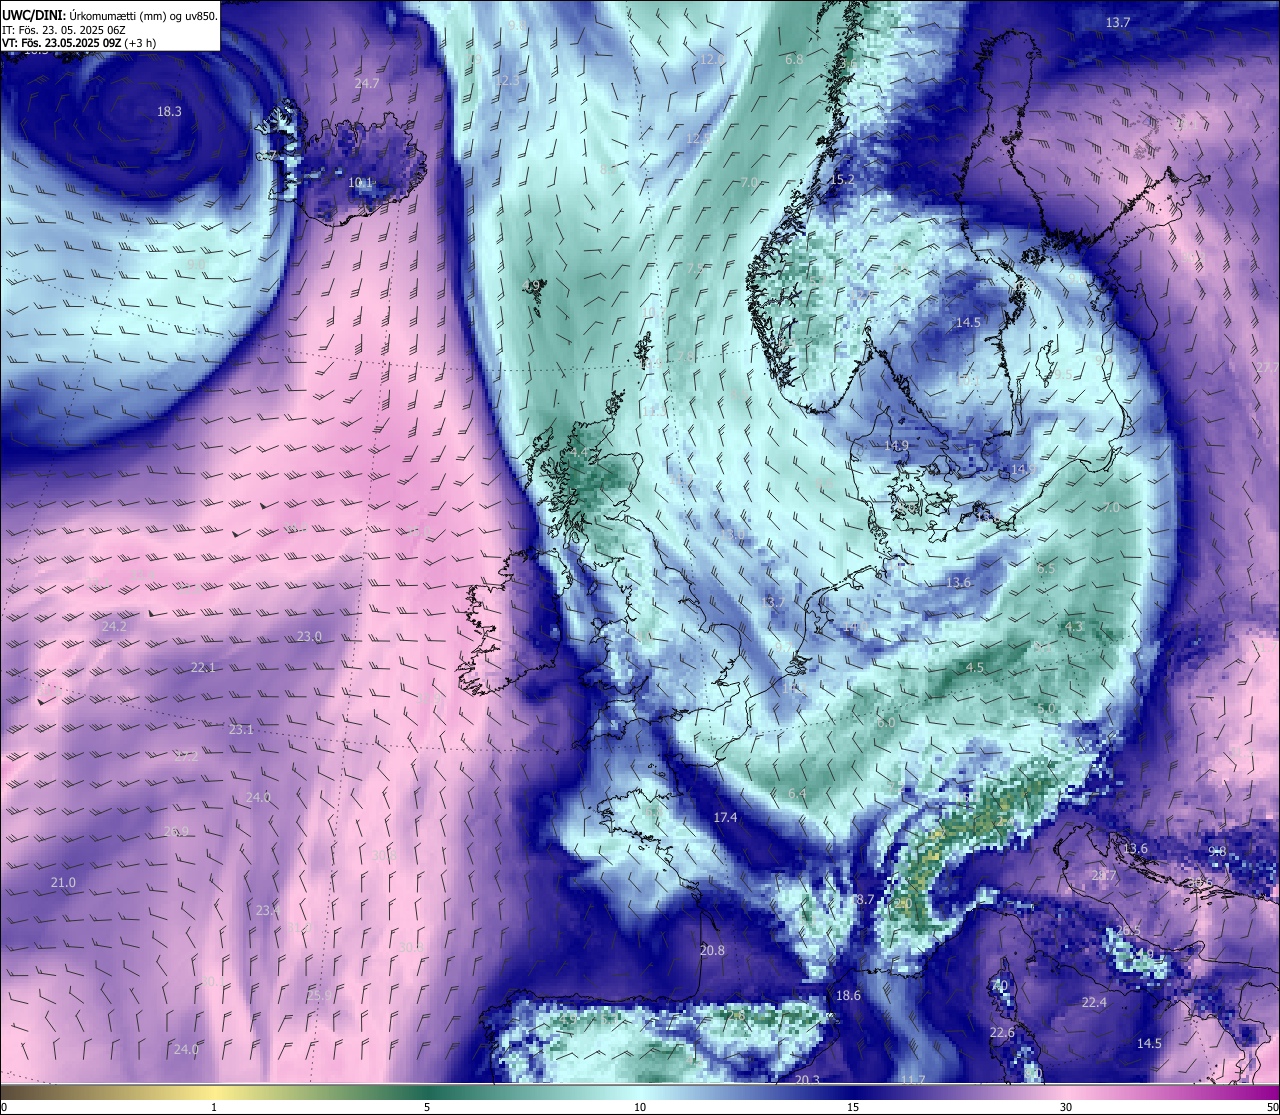Click the 0 tick on the color scale
Screen dimensions: 1280x1115
pos(3,1107)
